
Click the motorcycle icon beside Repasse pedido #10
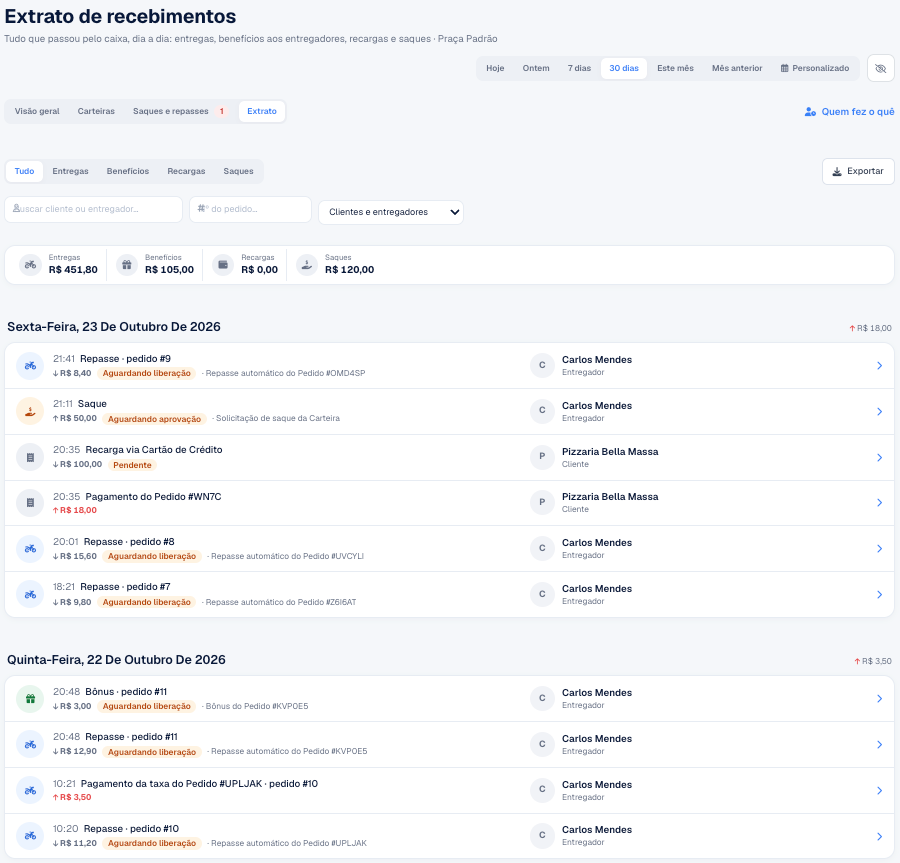(x=30, y=836)
